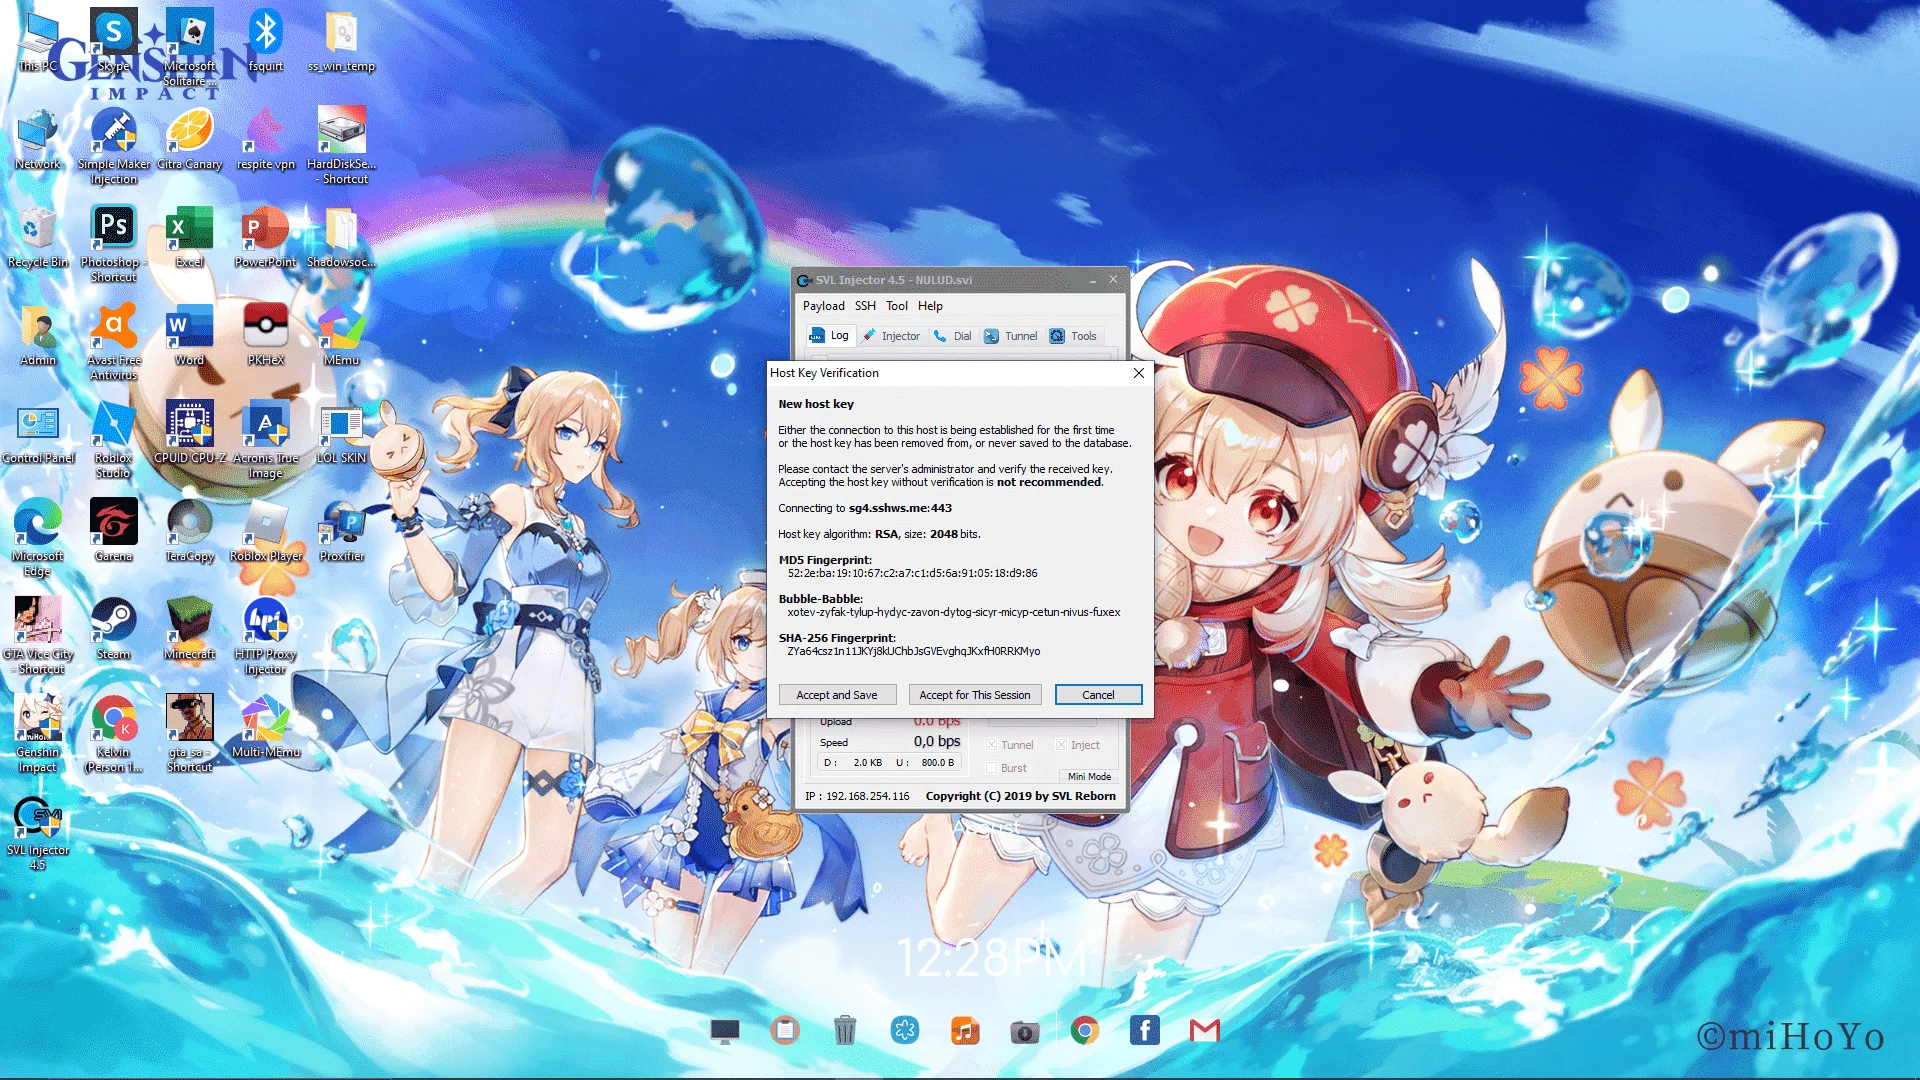Viewport: 1920px width, 1080px height.
Task: Open the This PC desktop icon
Action: (38, 43)
